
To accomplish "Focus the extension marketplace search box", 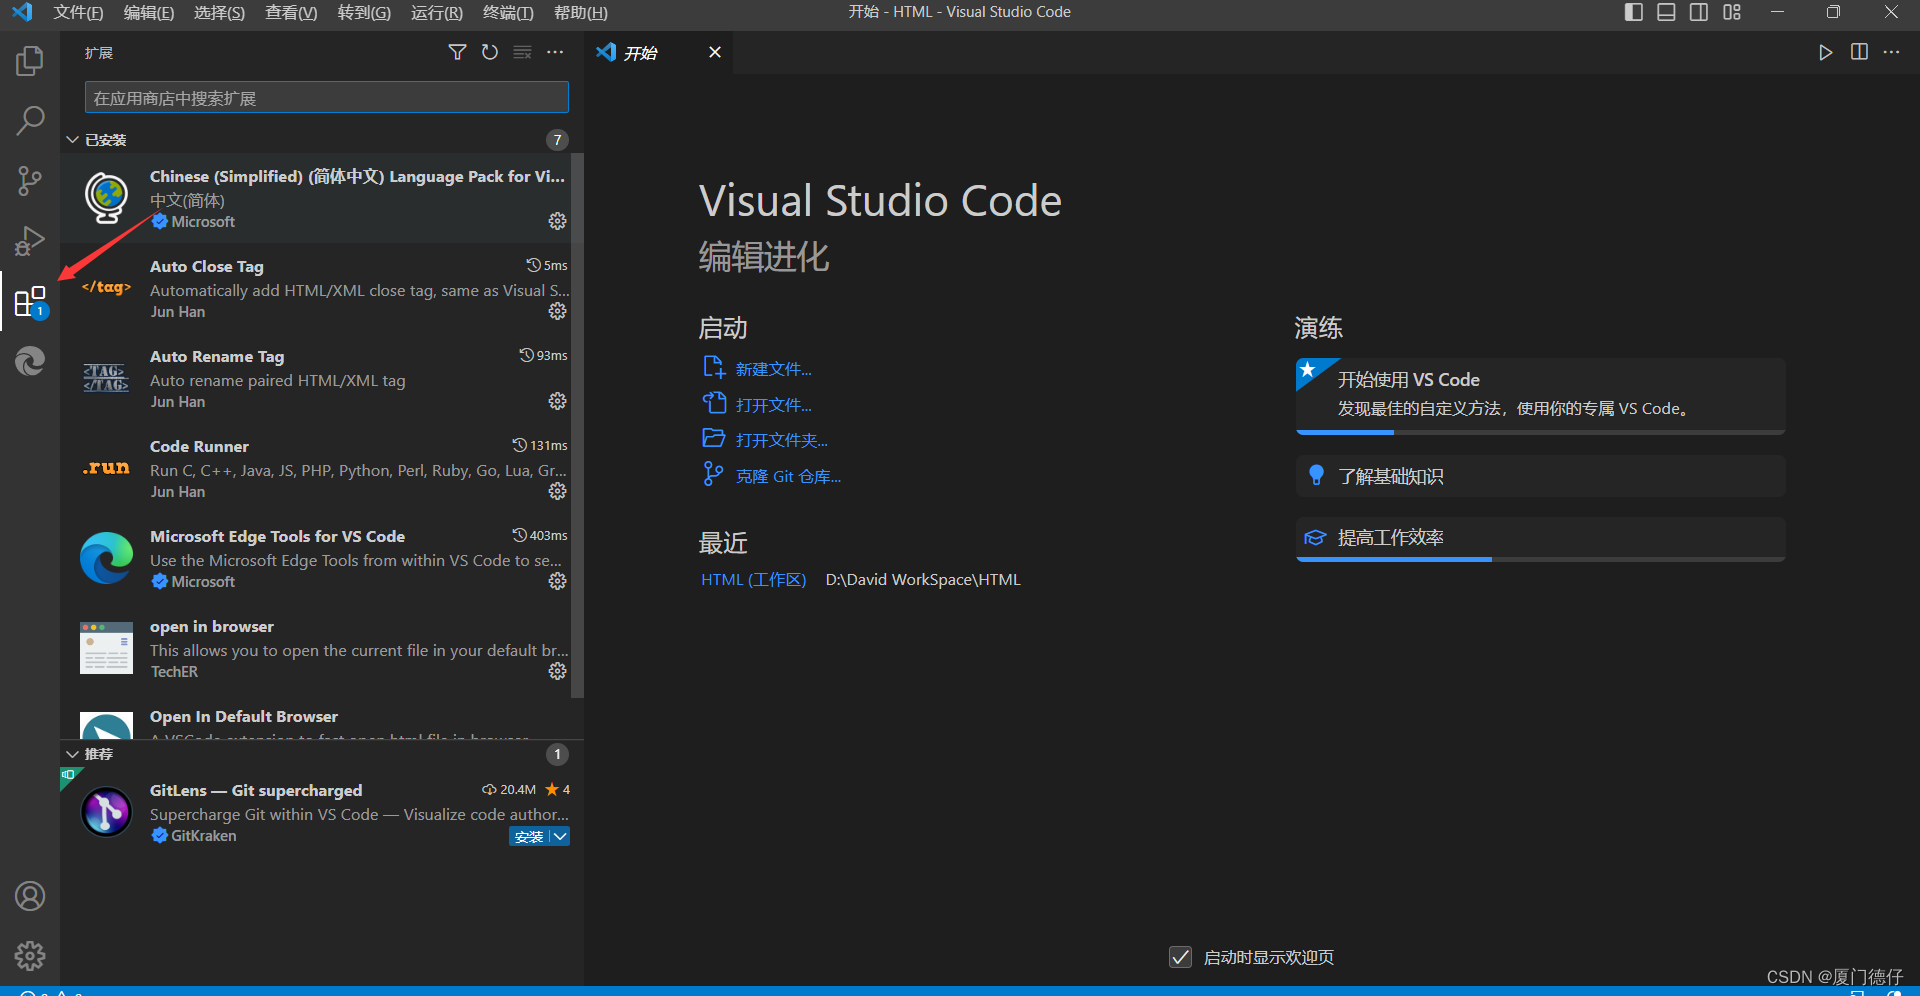I will 326,98.
